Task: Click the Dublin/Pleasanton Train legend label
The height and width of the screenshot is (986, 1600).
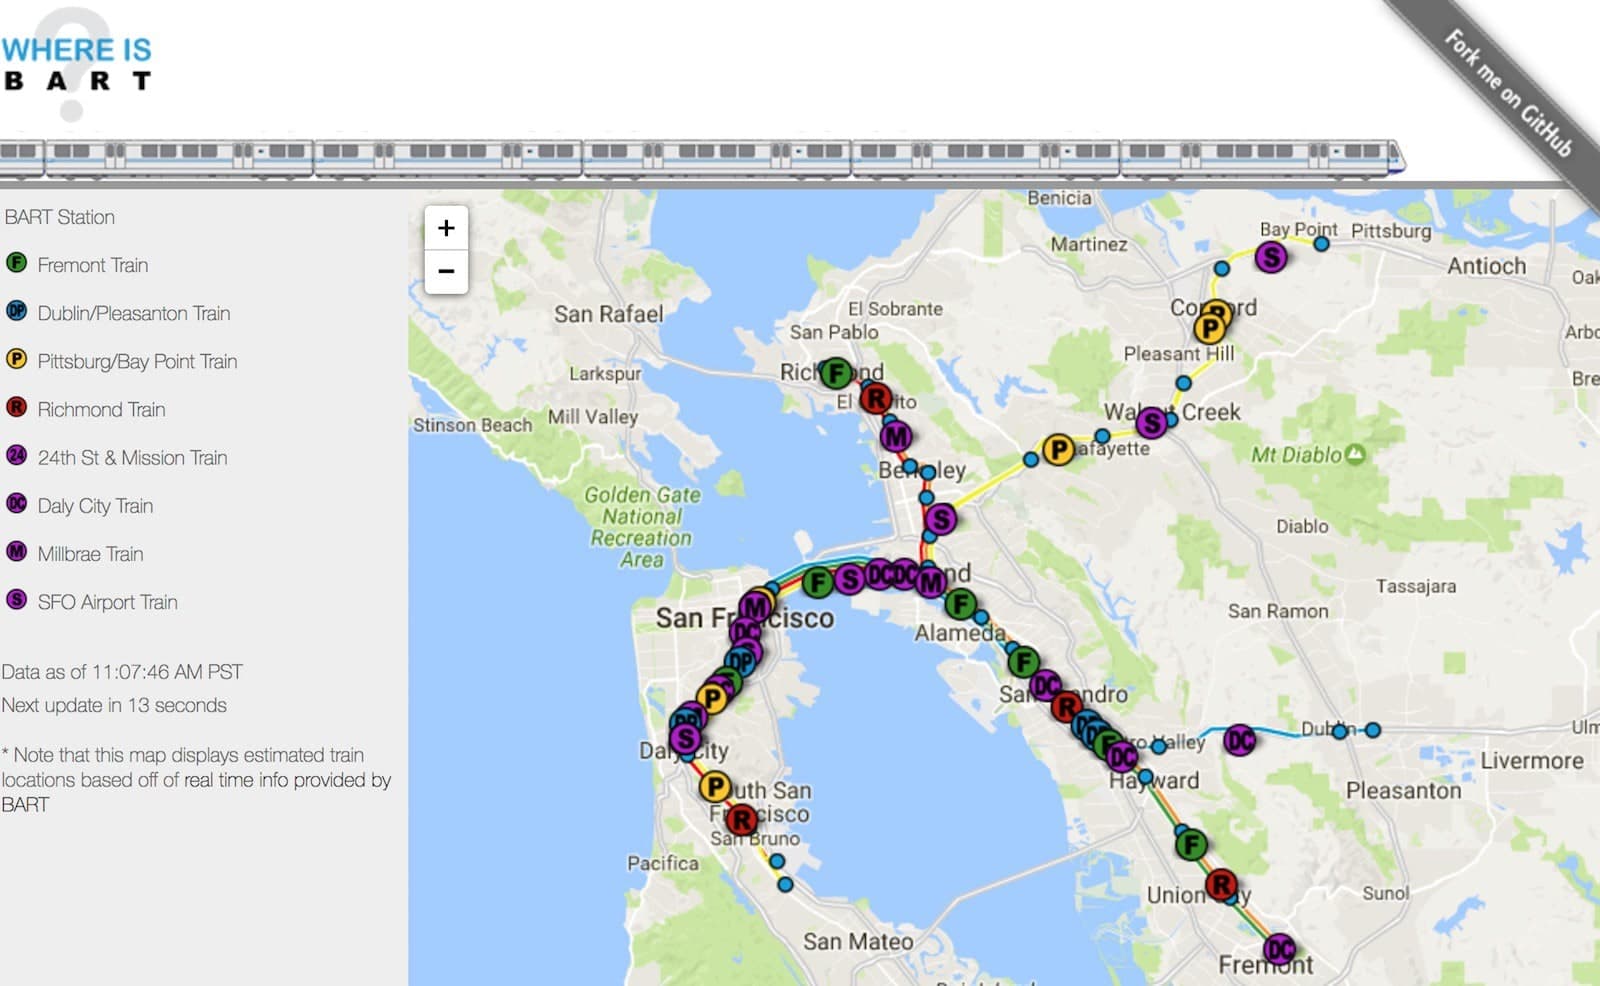Action: (134, 313)
